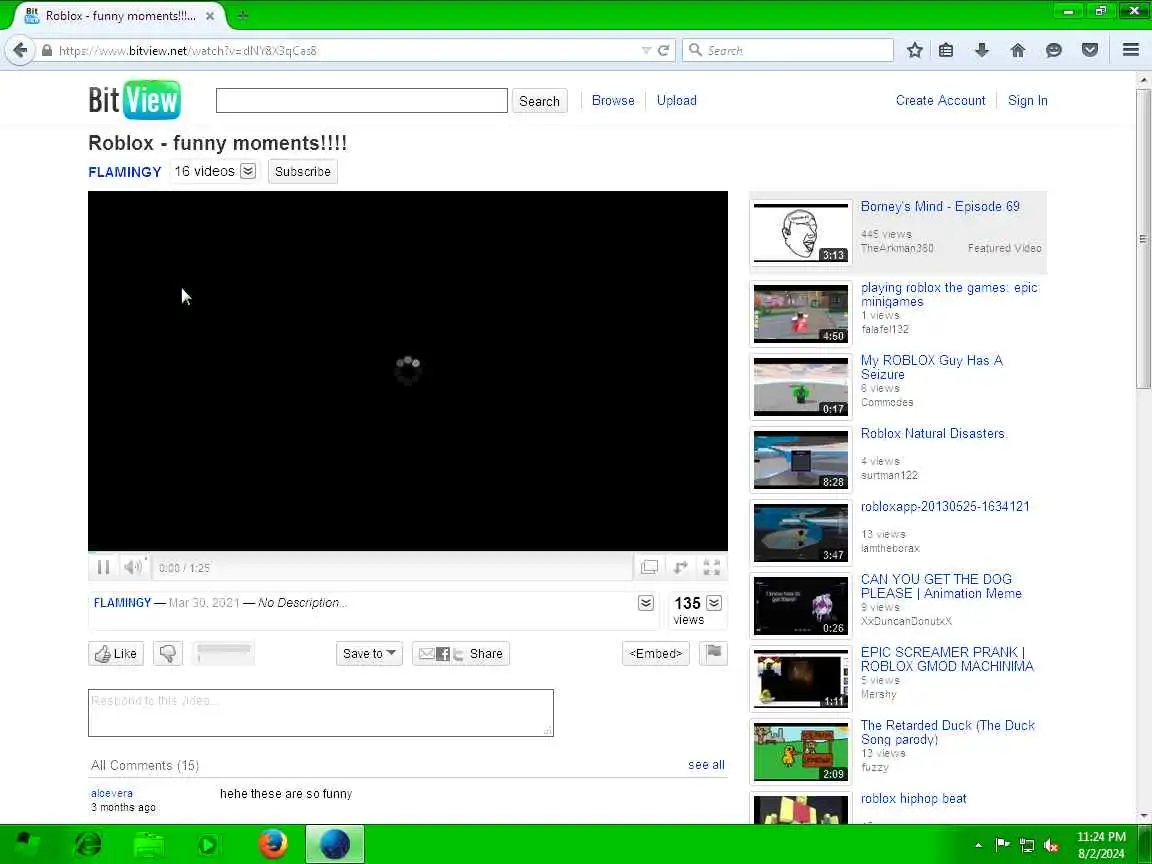The image size is (1152, 864).
Task: Open the Browse page
Action: point(613,101)
